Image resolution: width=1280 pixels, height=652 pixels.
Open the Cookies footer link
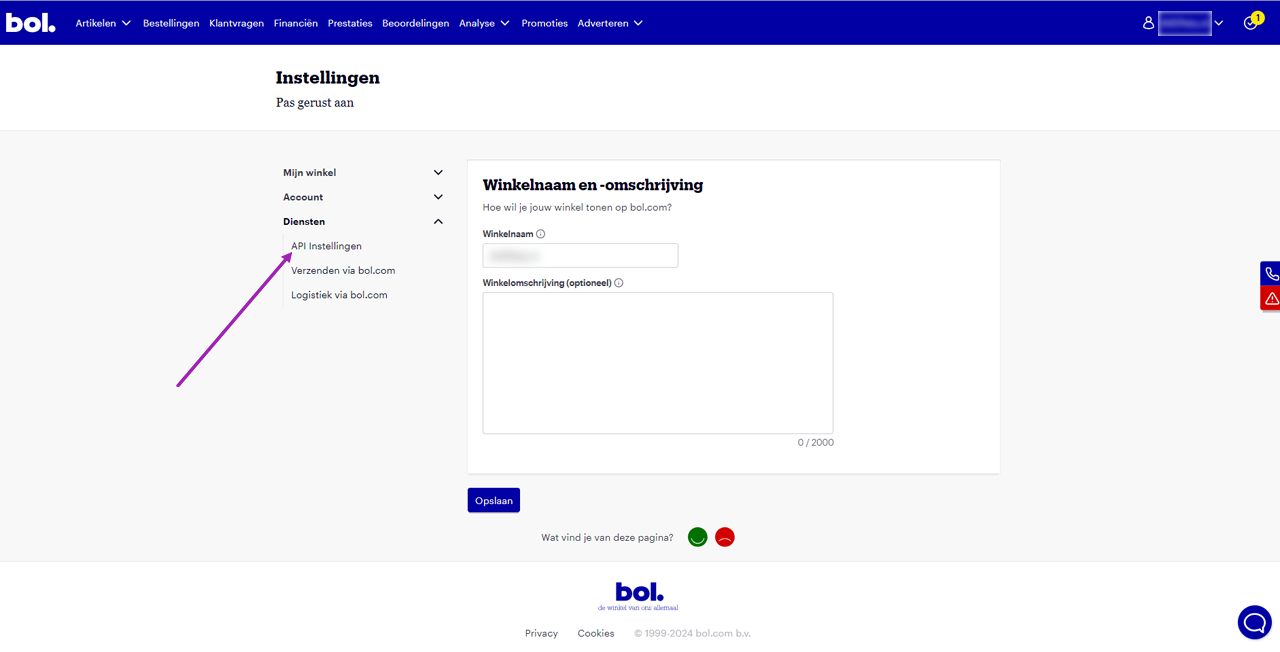pos(596,633)
